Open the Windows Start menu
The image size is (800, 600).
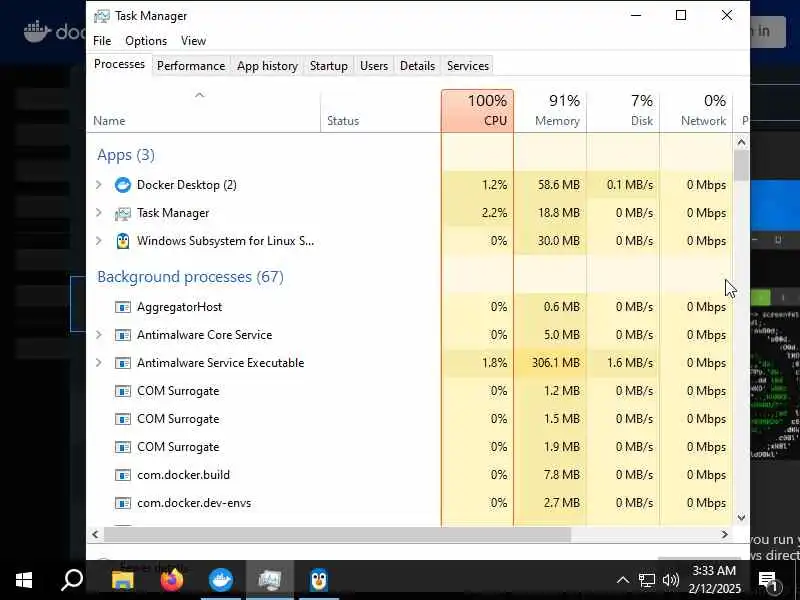(x=24, y=580)
